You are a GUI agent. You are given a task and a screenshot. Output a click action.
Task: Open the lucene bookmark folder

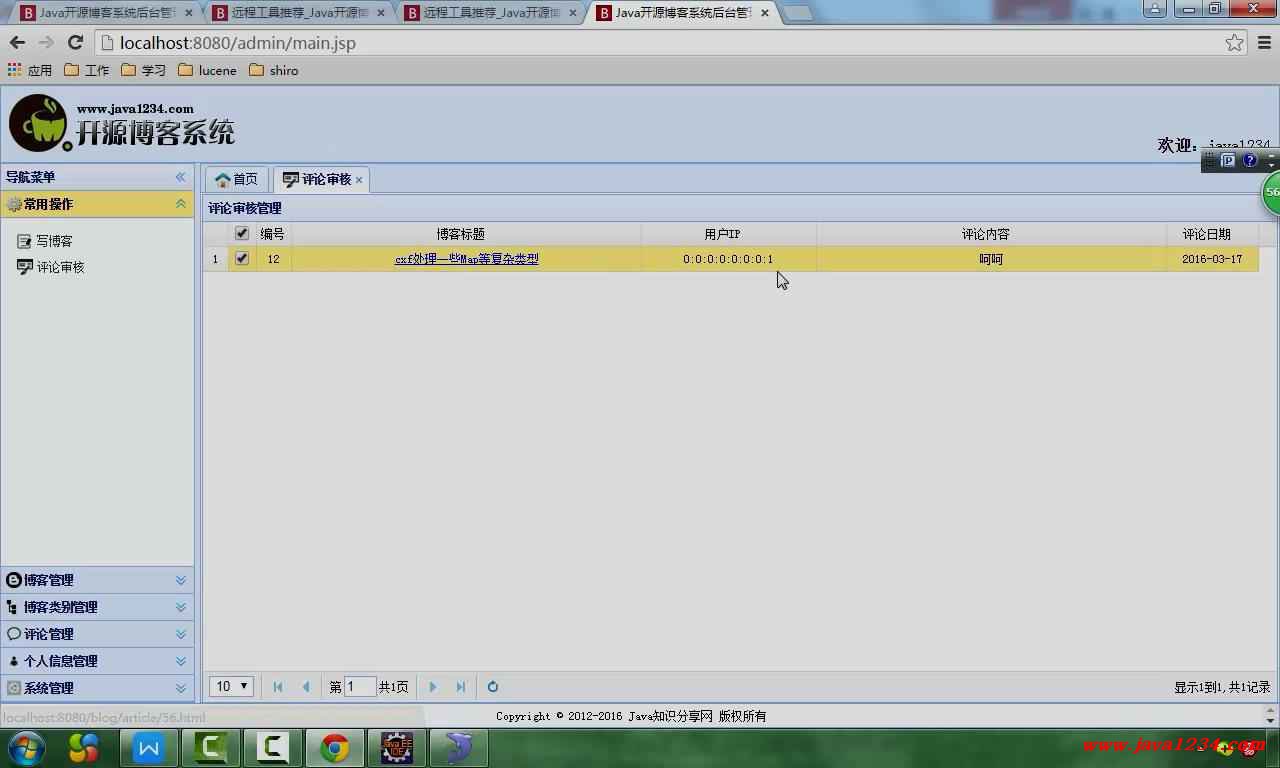click(x=207, y=70)
